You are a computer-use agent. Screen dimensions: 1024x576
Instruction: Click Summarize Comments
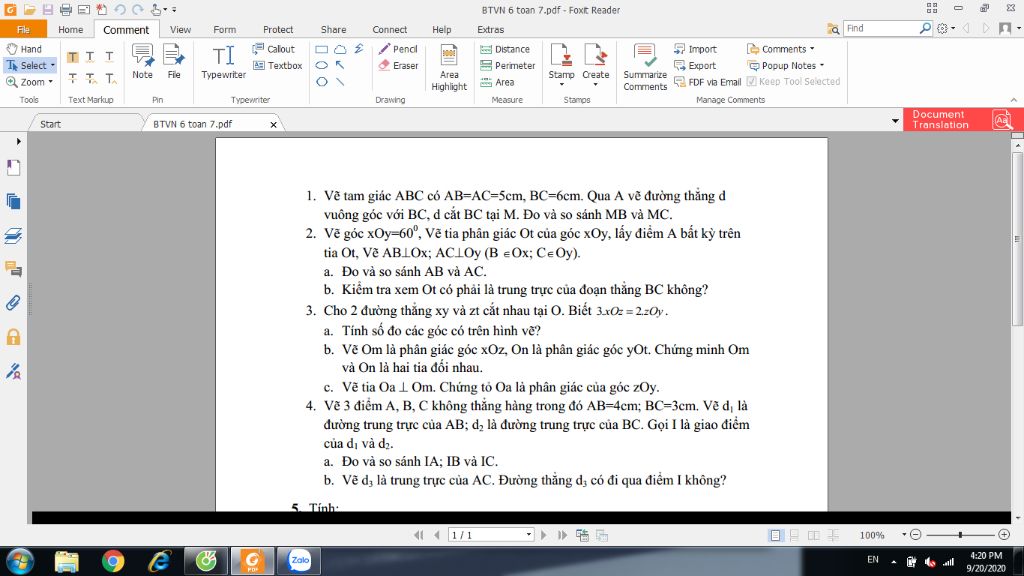point(645,68)
